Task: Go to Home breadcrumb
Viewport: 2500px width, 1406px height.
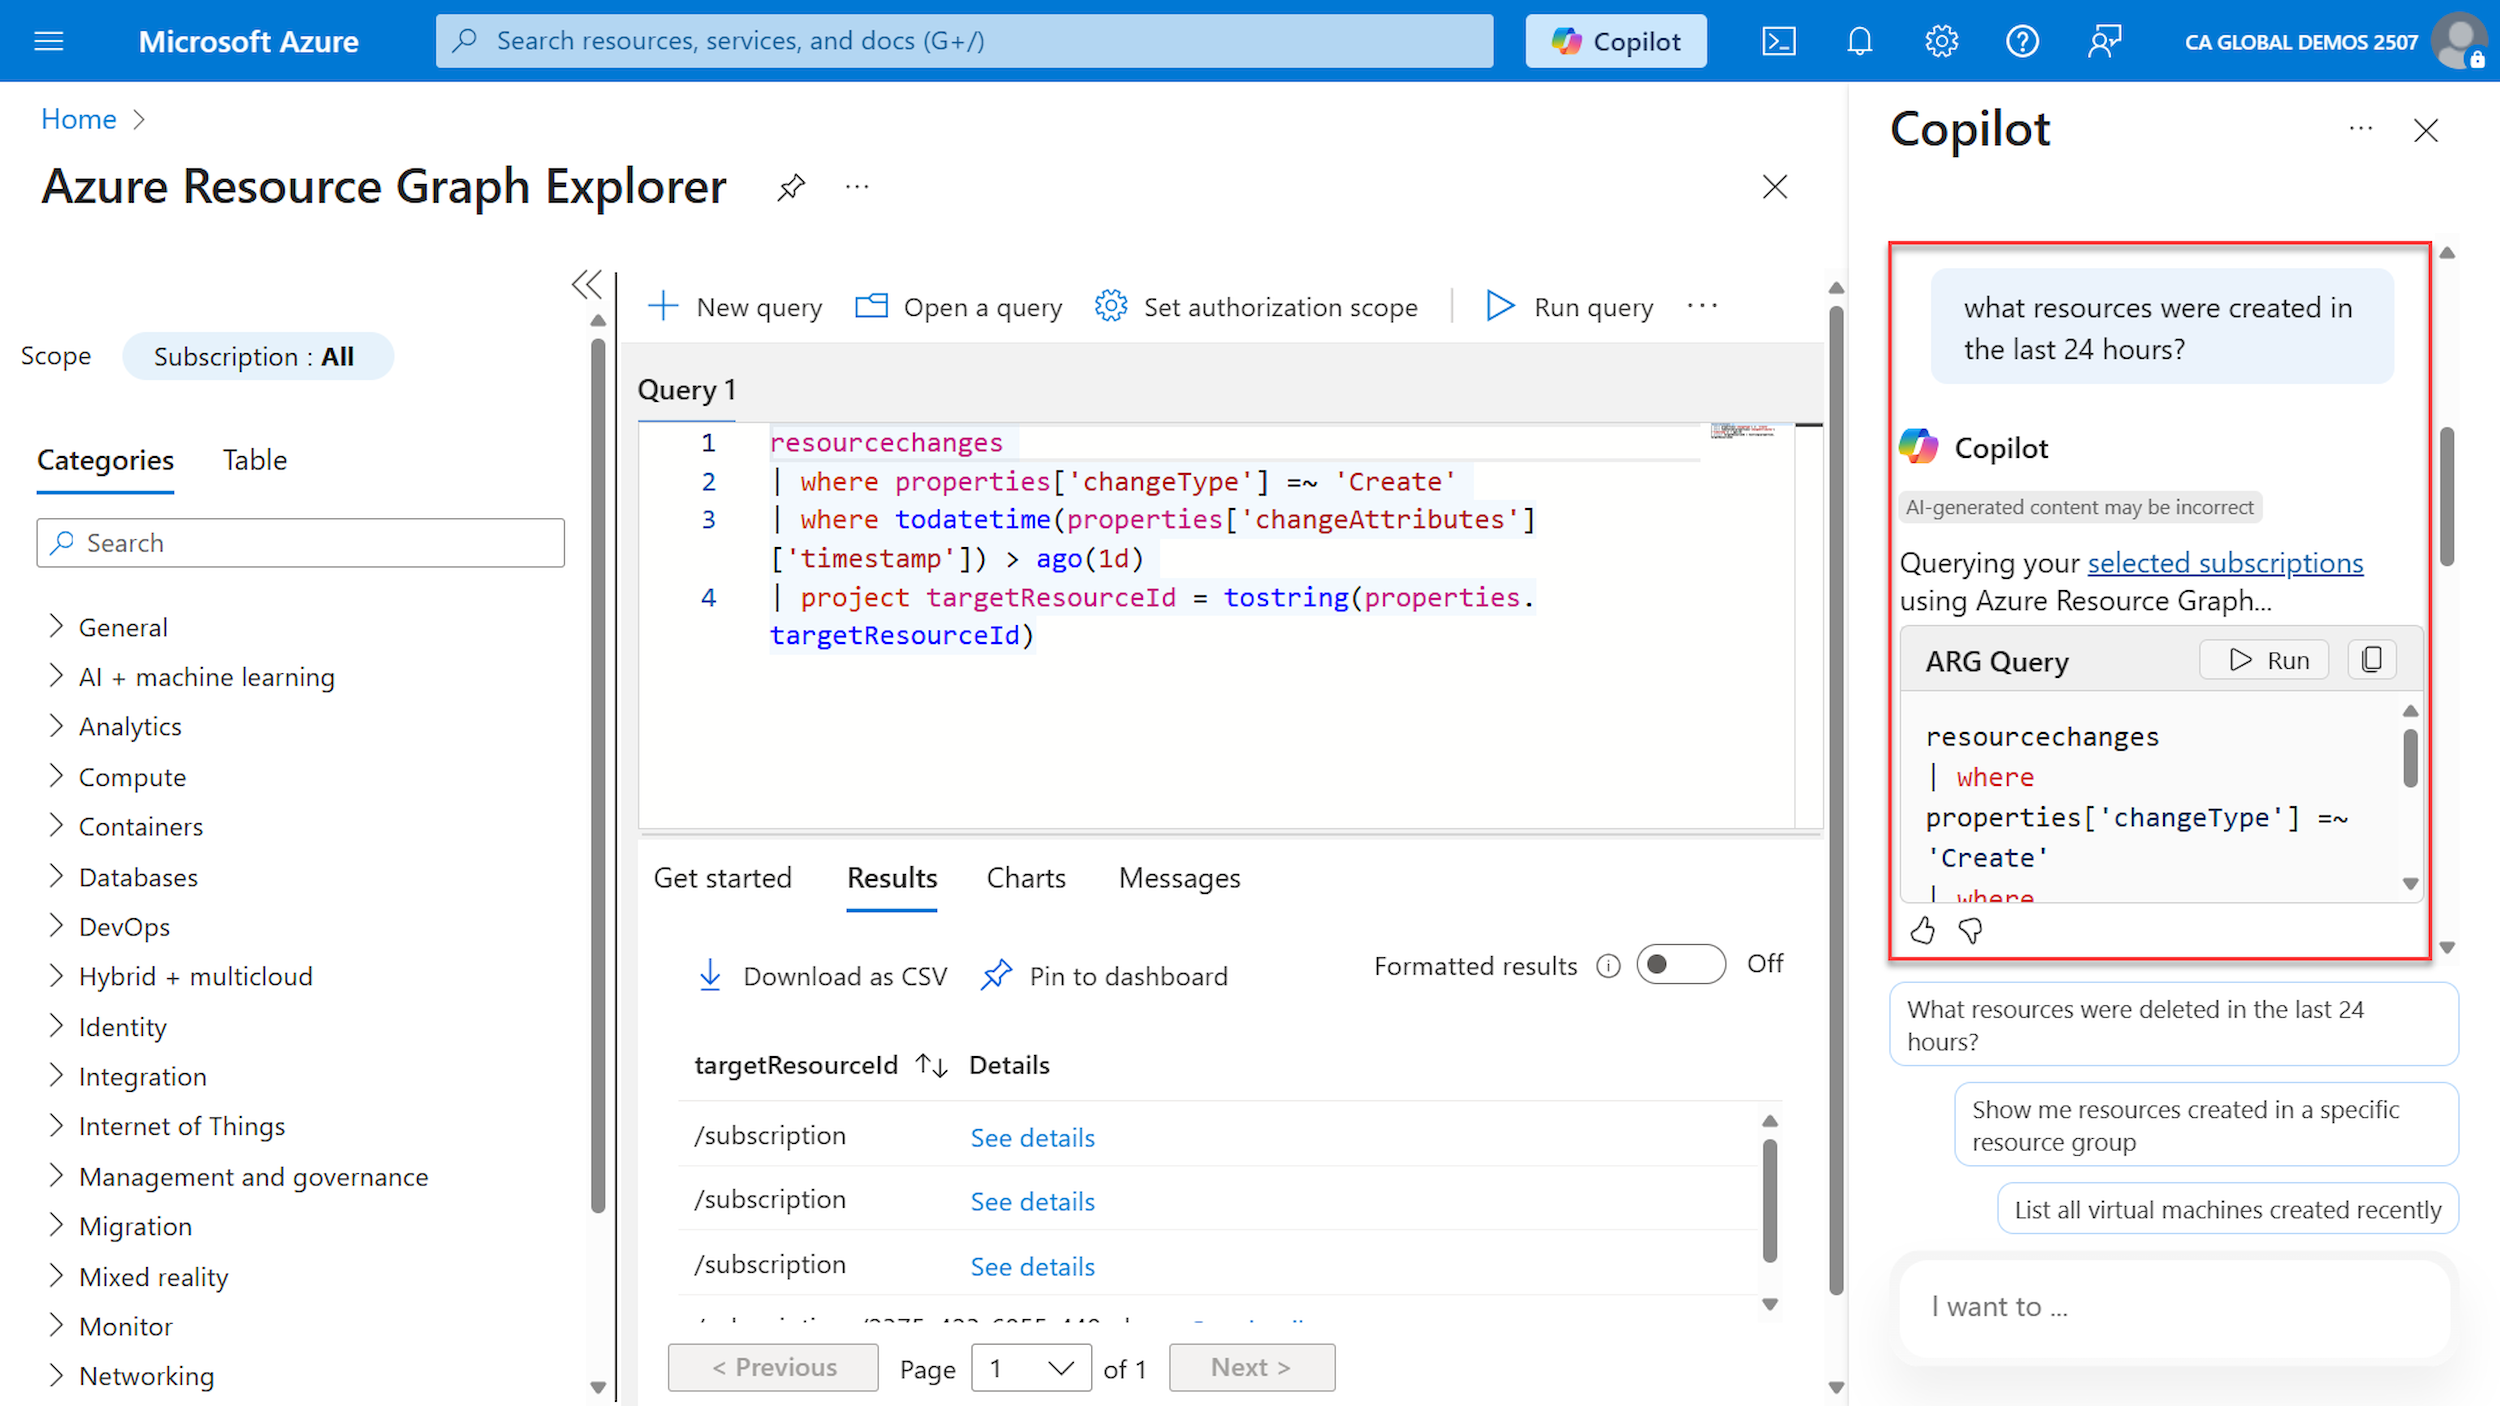Action: point(78,119)
